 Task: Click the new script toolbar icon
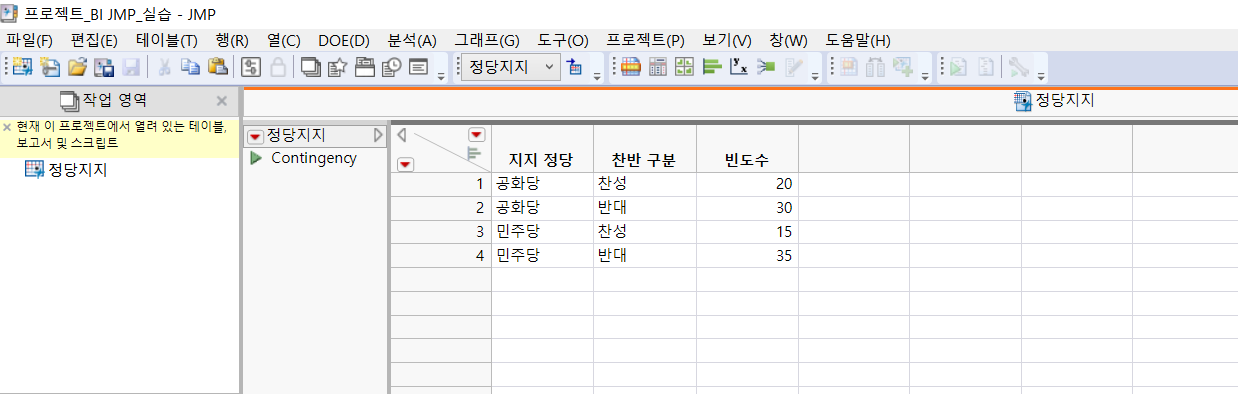(x=50, y=67)
